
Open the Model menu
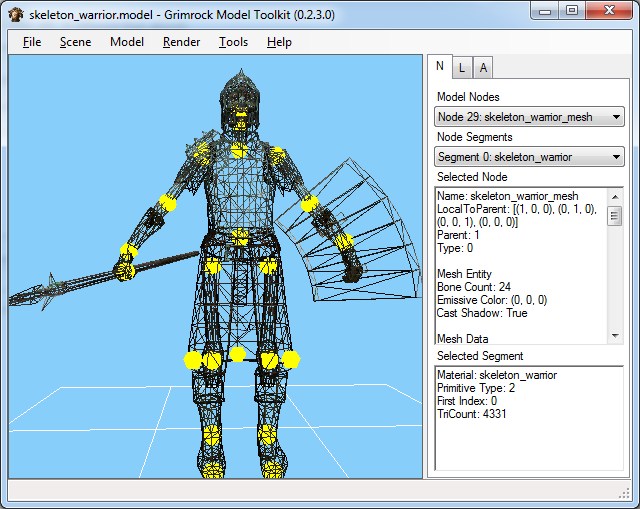tap(127, 42)
